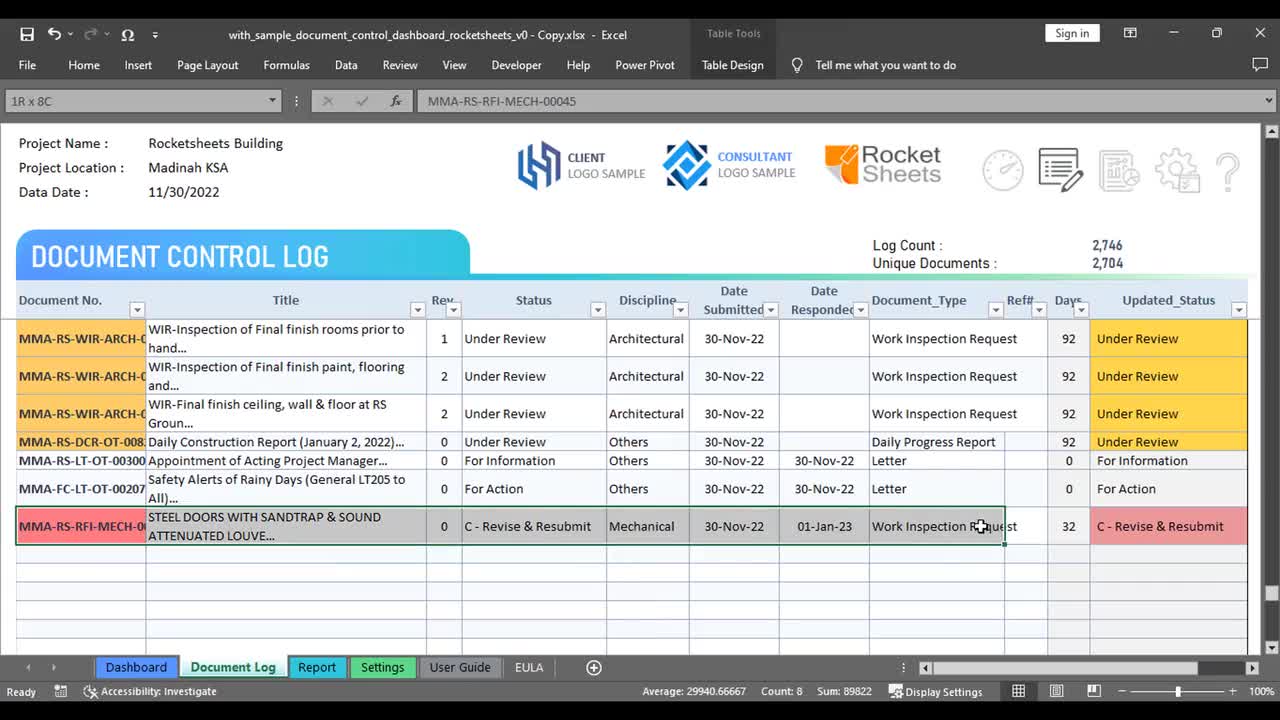Open the Formulas ribbon tab
This screenshot has width=1280, height=720.
pos(286,65)
